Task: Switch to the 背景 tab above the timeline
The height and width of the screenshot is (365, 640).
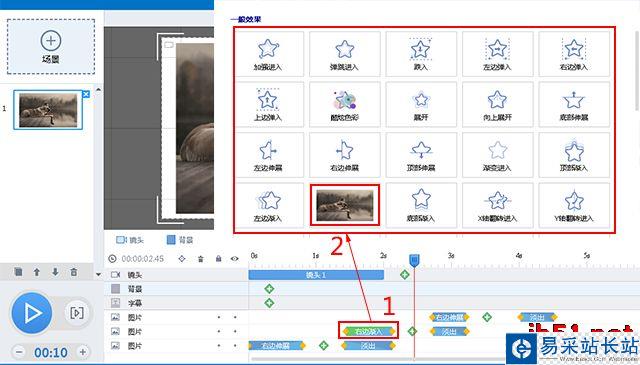Action: click(180, 240)
